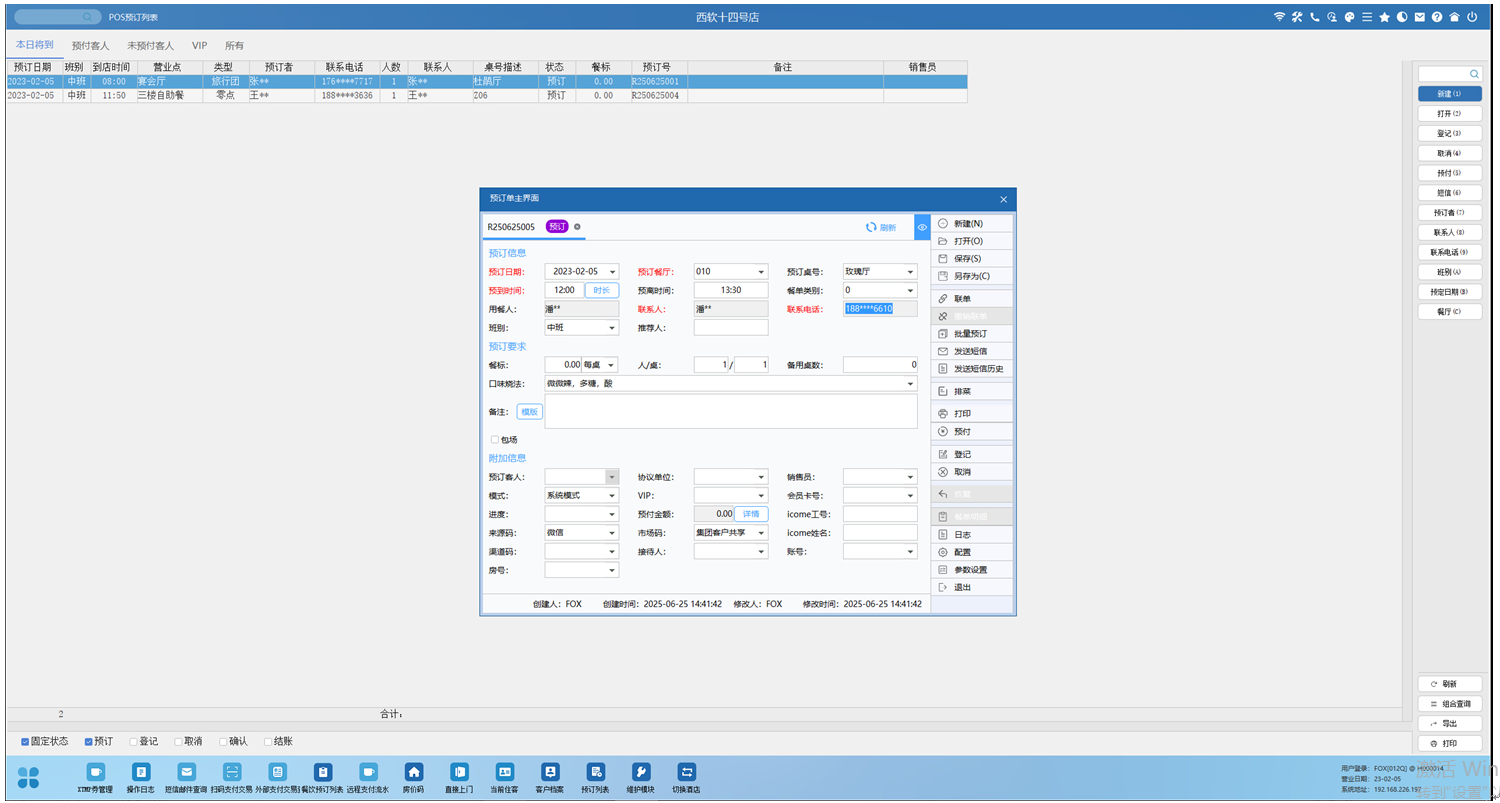Click the 导出 button in the right panel
This screenshot has width=1500, height=803.
click(1450, 723)
